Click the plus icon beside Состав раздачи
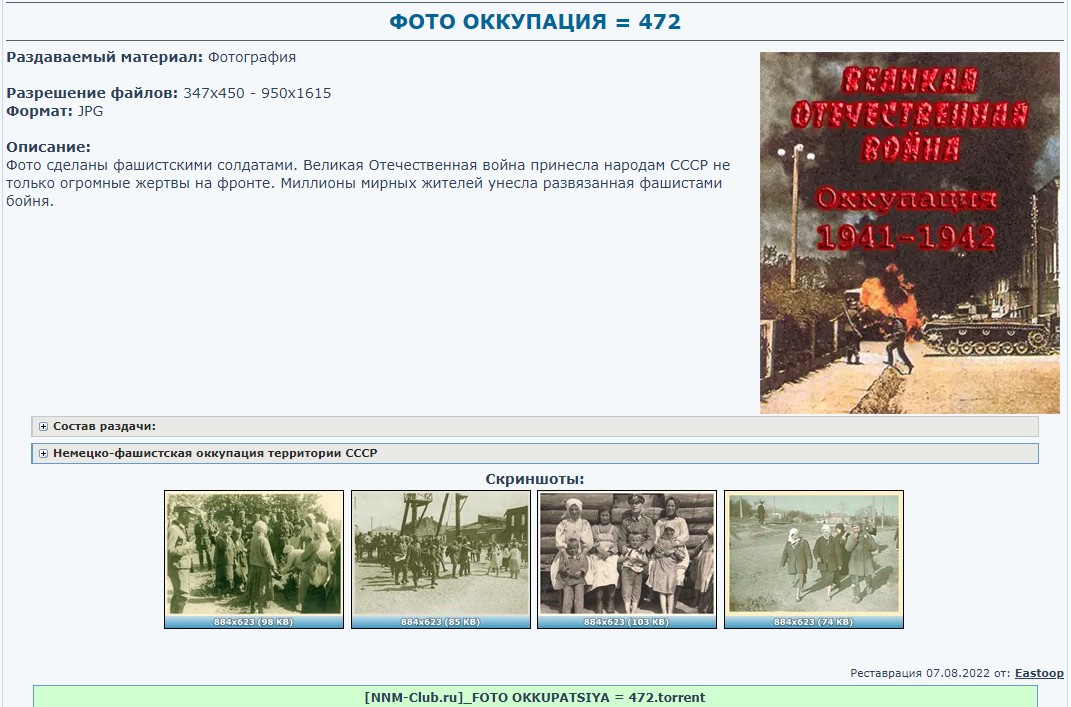Screen dimensions: 1071x707 point(44,427)
